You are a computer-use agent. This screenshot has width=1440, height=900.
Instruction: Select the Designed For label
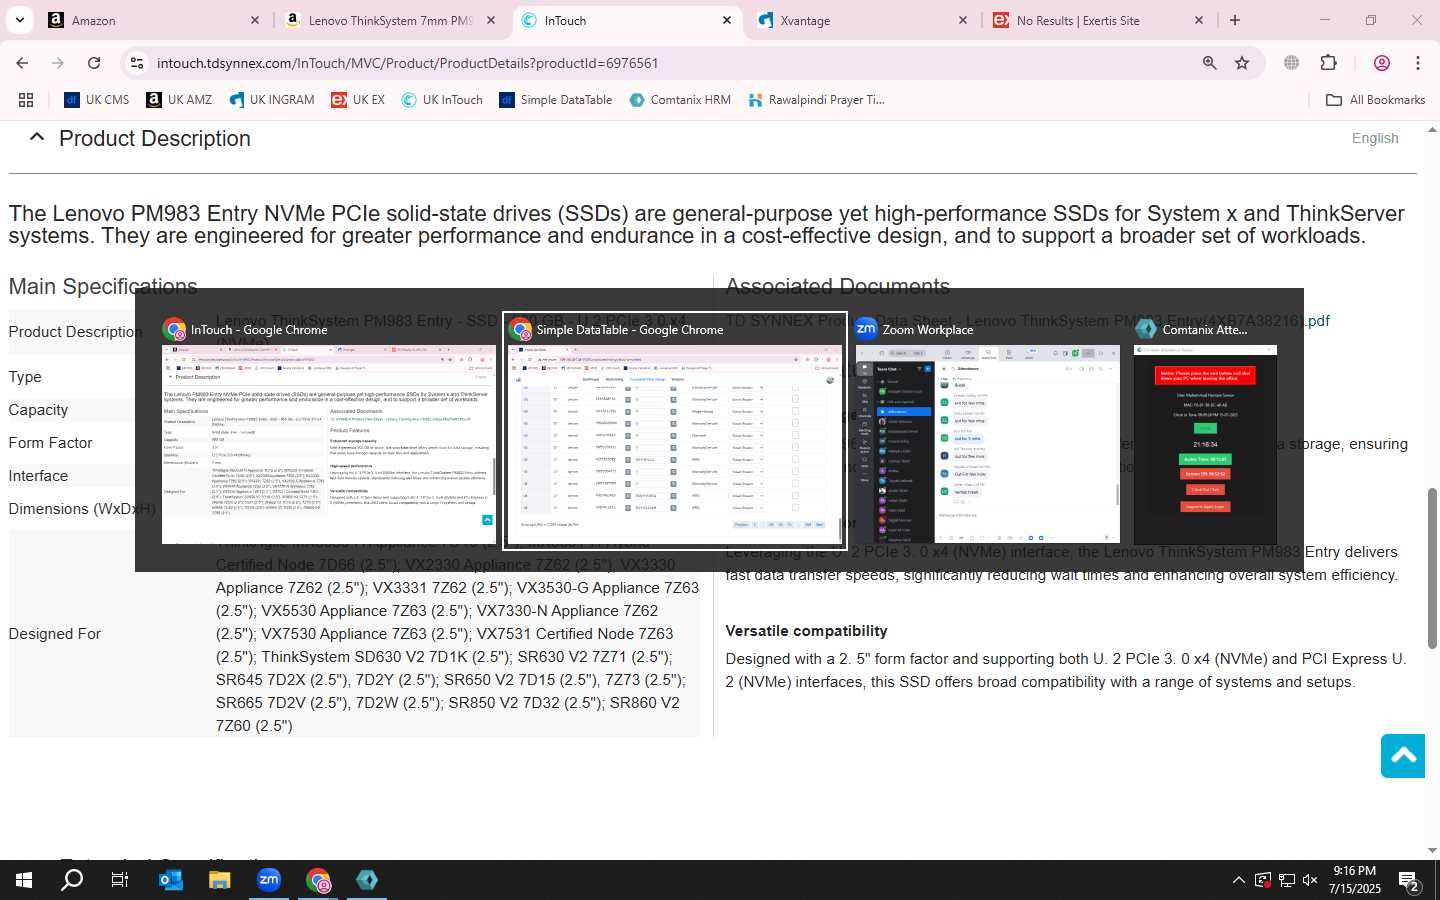(55, 634)
